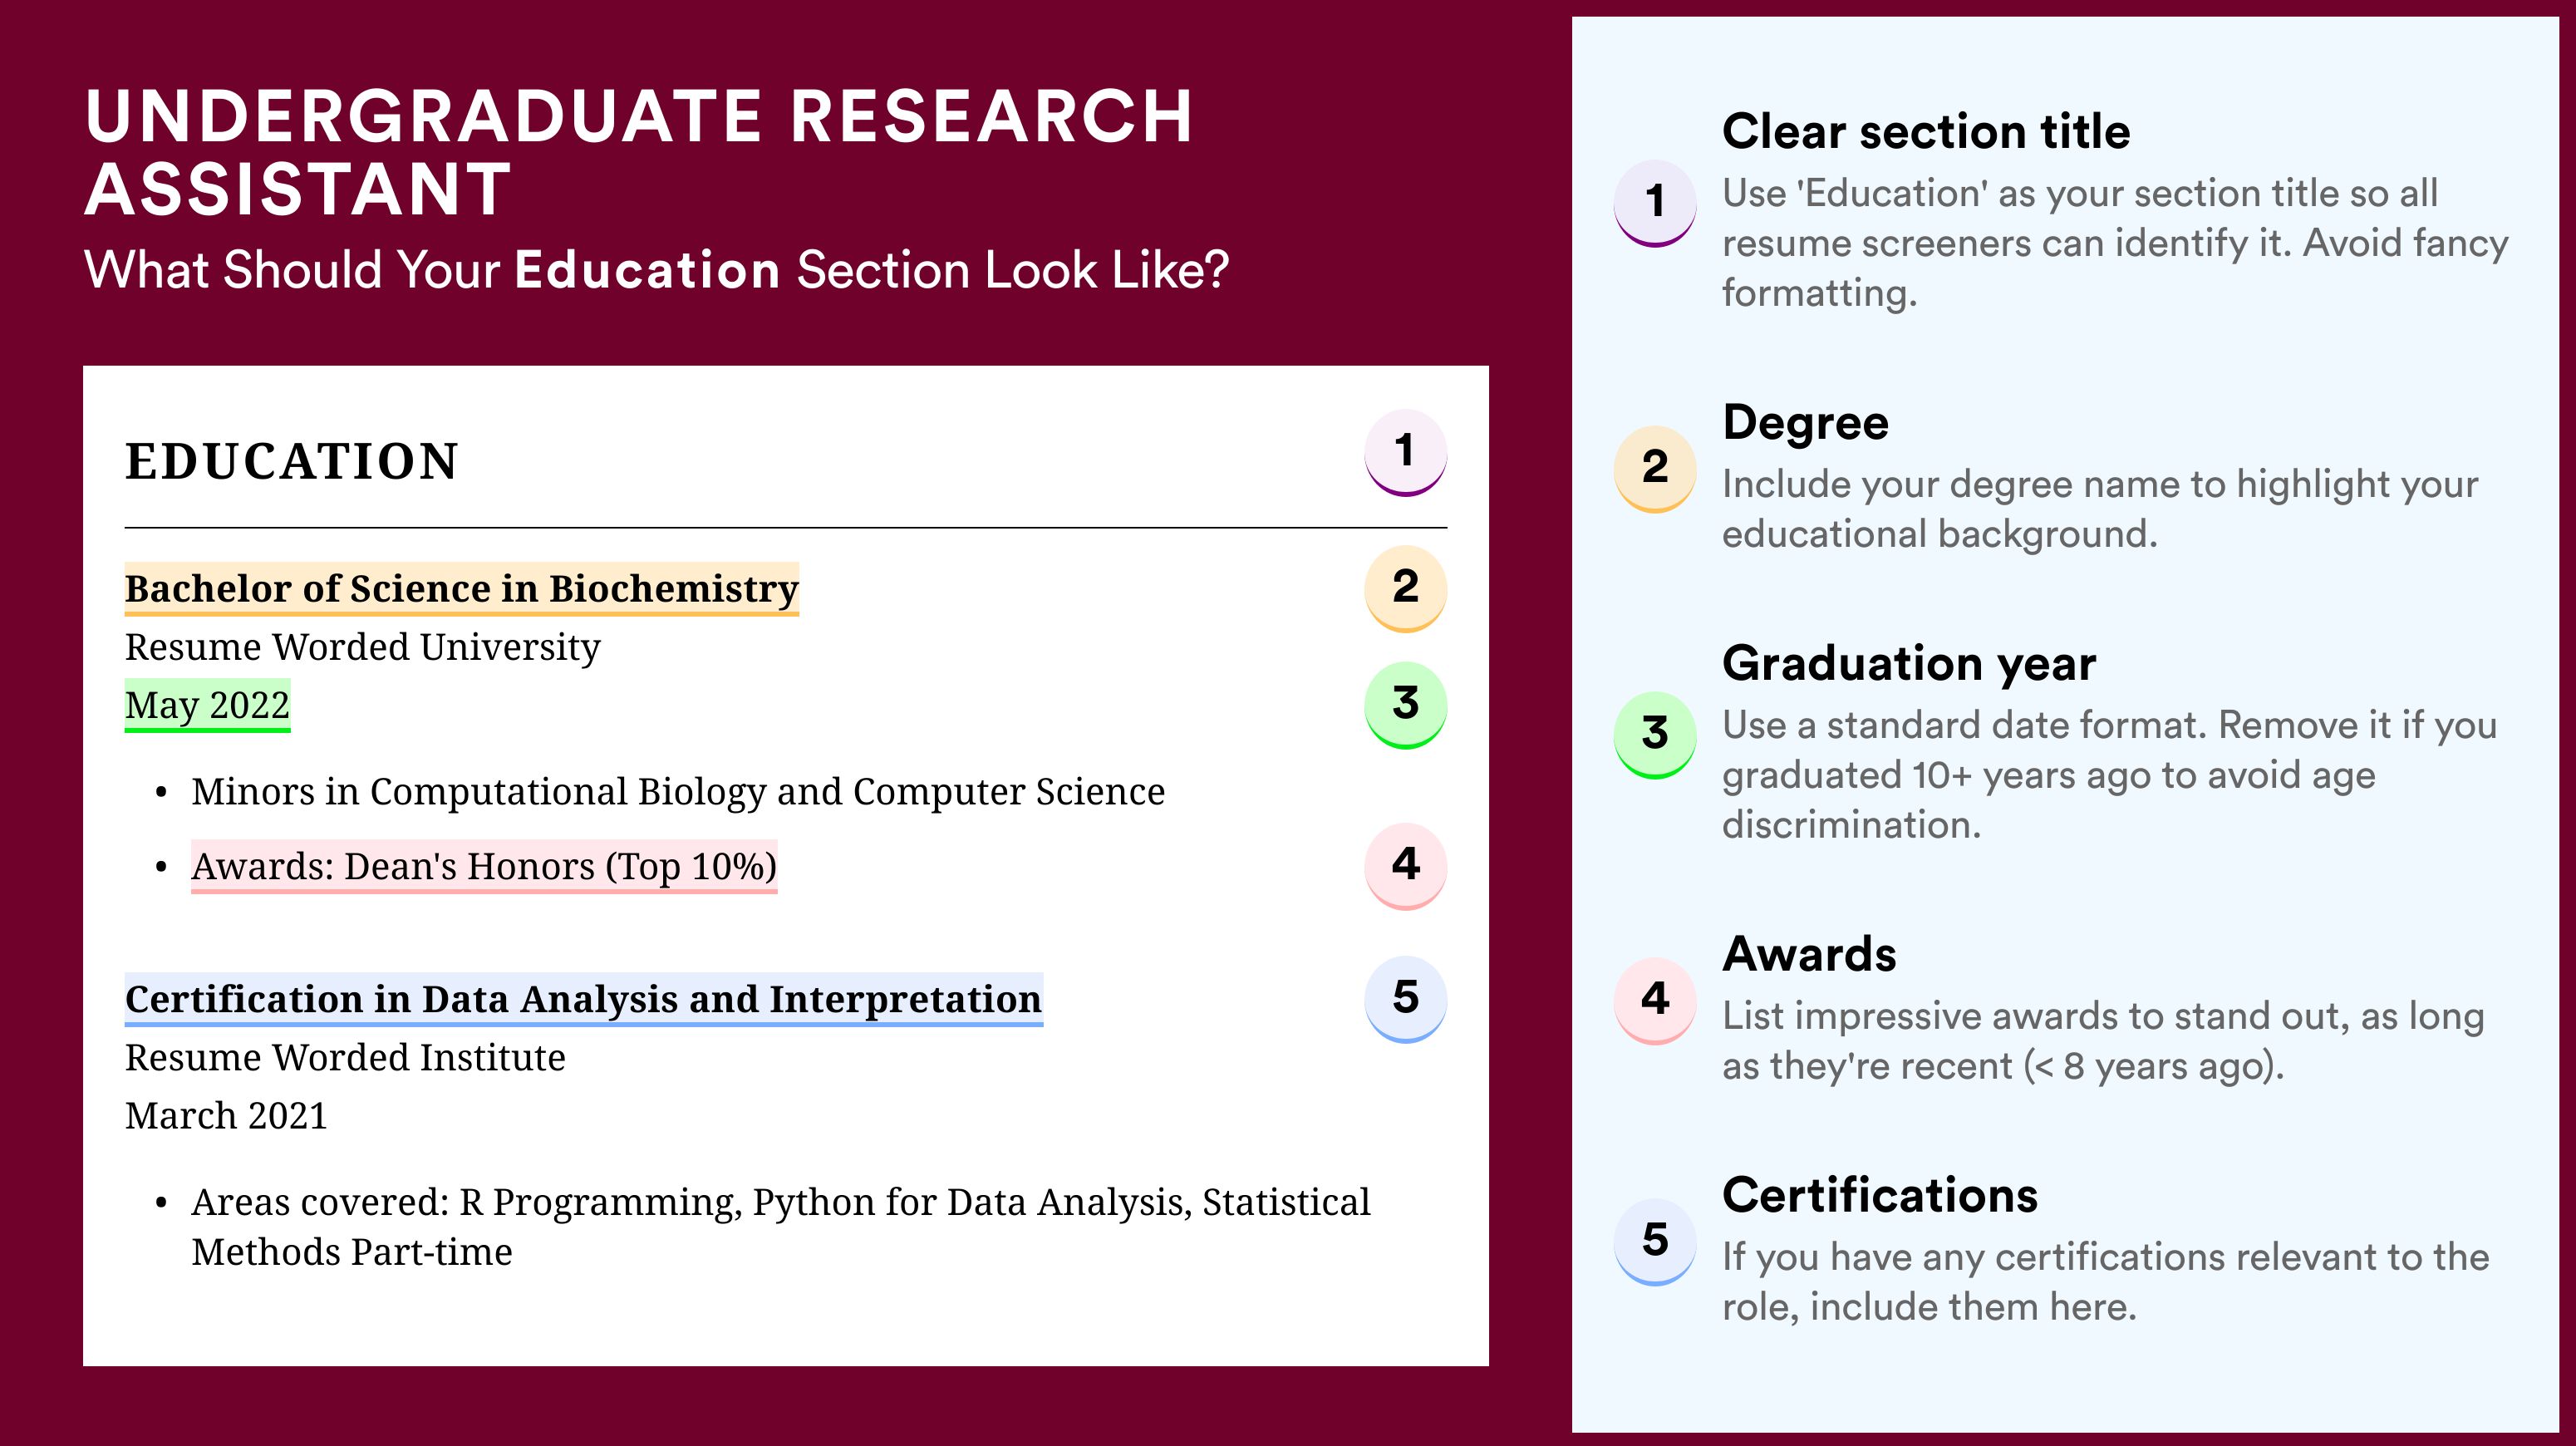
Task: Click the green highlighted May 2022 date
Action: 207,706
